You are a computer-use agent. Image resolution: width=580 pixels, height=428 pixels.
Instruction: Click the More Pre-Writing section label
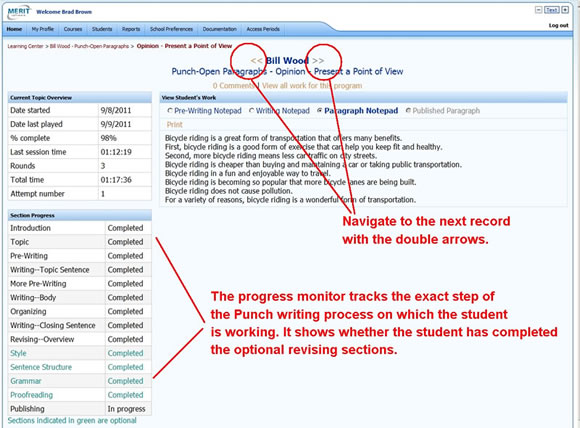[x=38, y=284]
